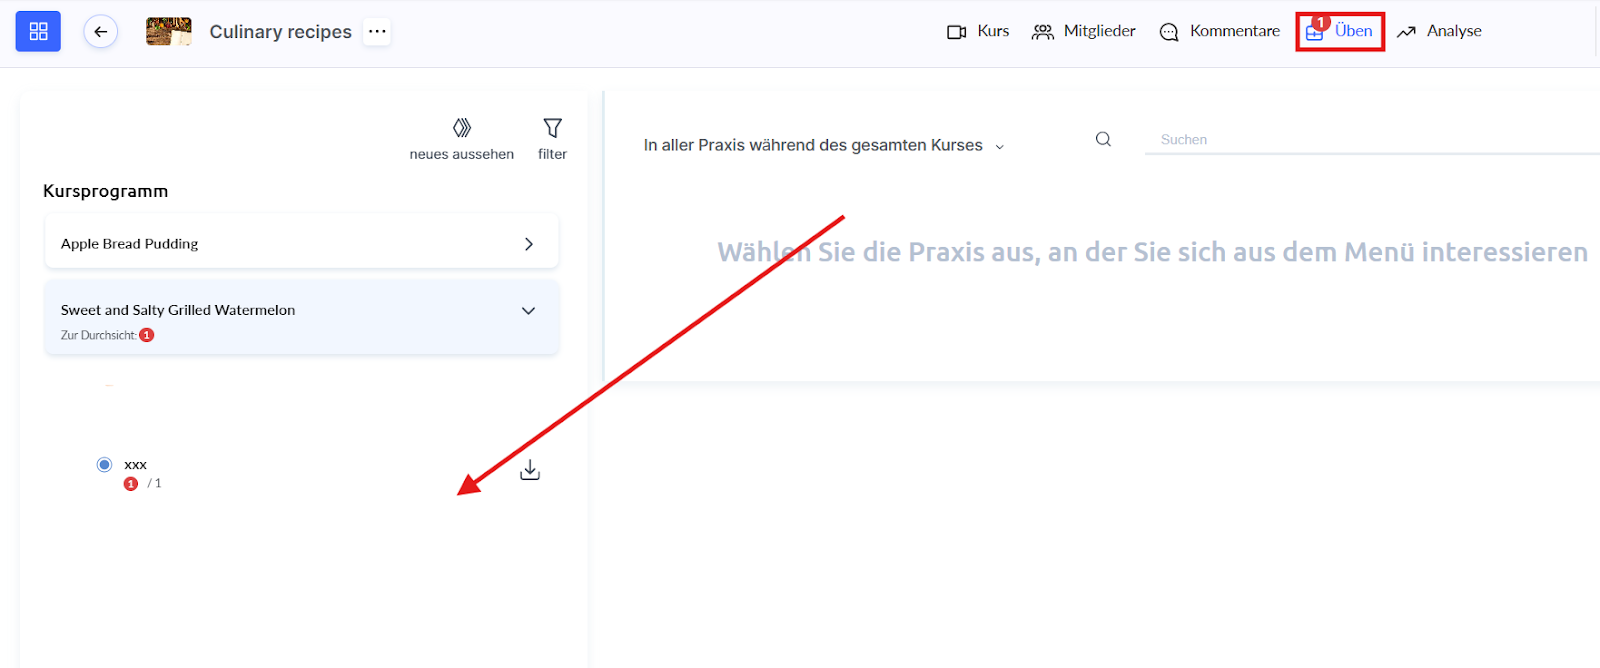The height and width of the screenshot is (668, 1600).
Task: Click the Culinary recipes course title
Action: (280, 32)
